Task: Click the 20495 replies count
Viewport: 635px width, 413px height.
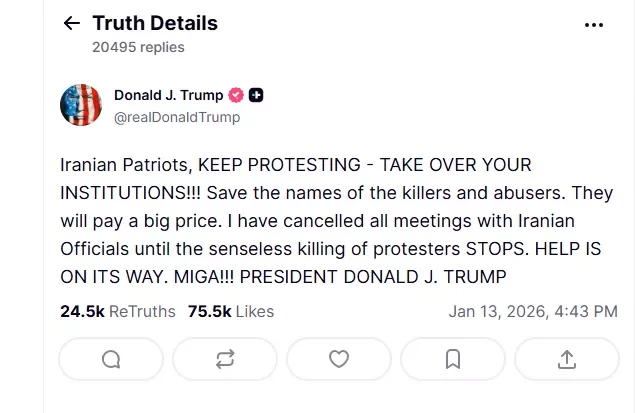Action: click(138, 47)
